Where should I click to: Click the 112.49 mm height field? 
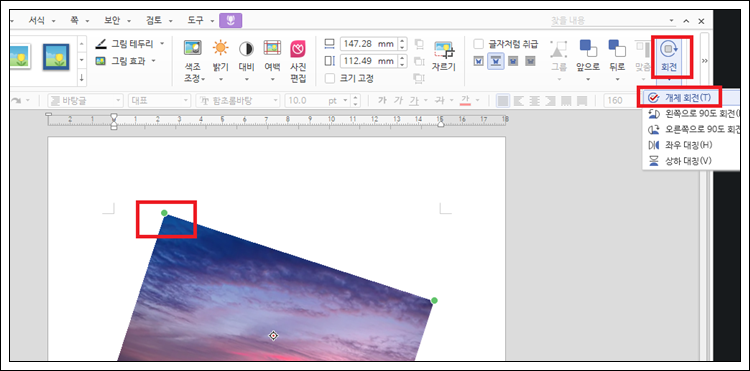(369, 61)
